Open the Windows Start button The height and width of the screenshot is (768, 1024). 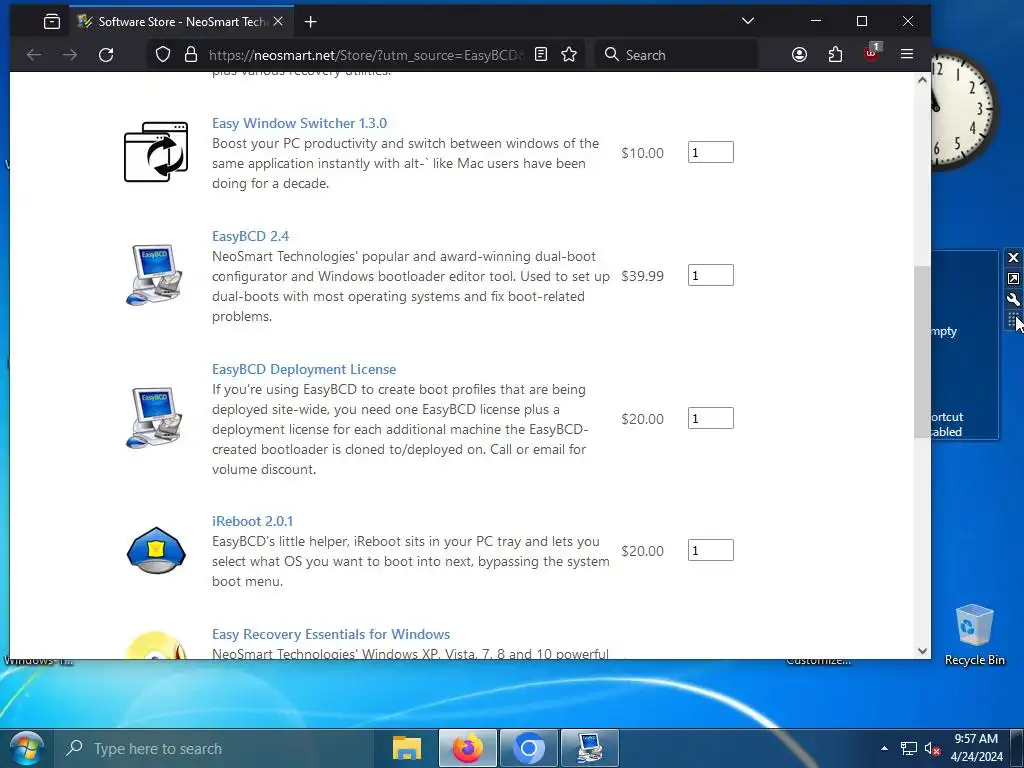pos(26,748)
